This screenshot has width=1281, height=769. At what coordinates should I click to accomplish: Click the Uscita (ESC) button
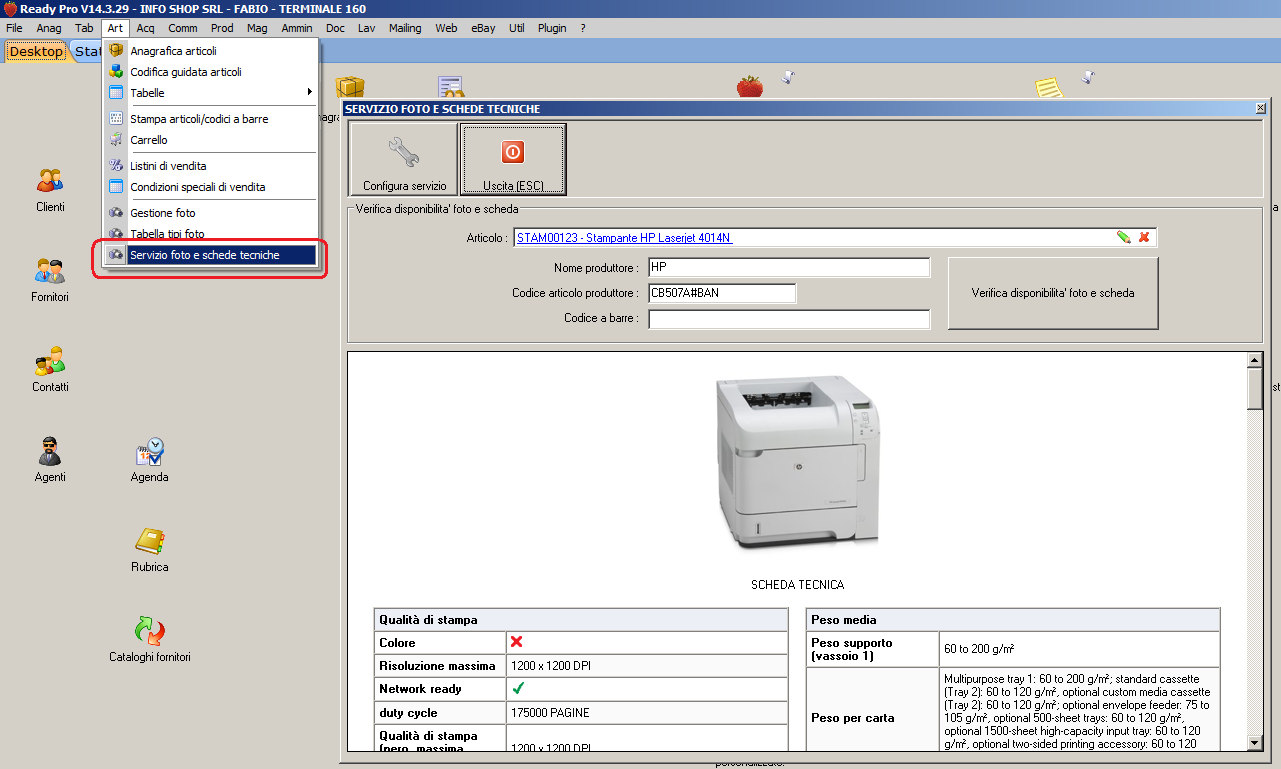[514, 159]
